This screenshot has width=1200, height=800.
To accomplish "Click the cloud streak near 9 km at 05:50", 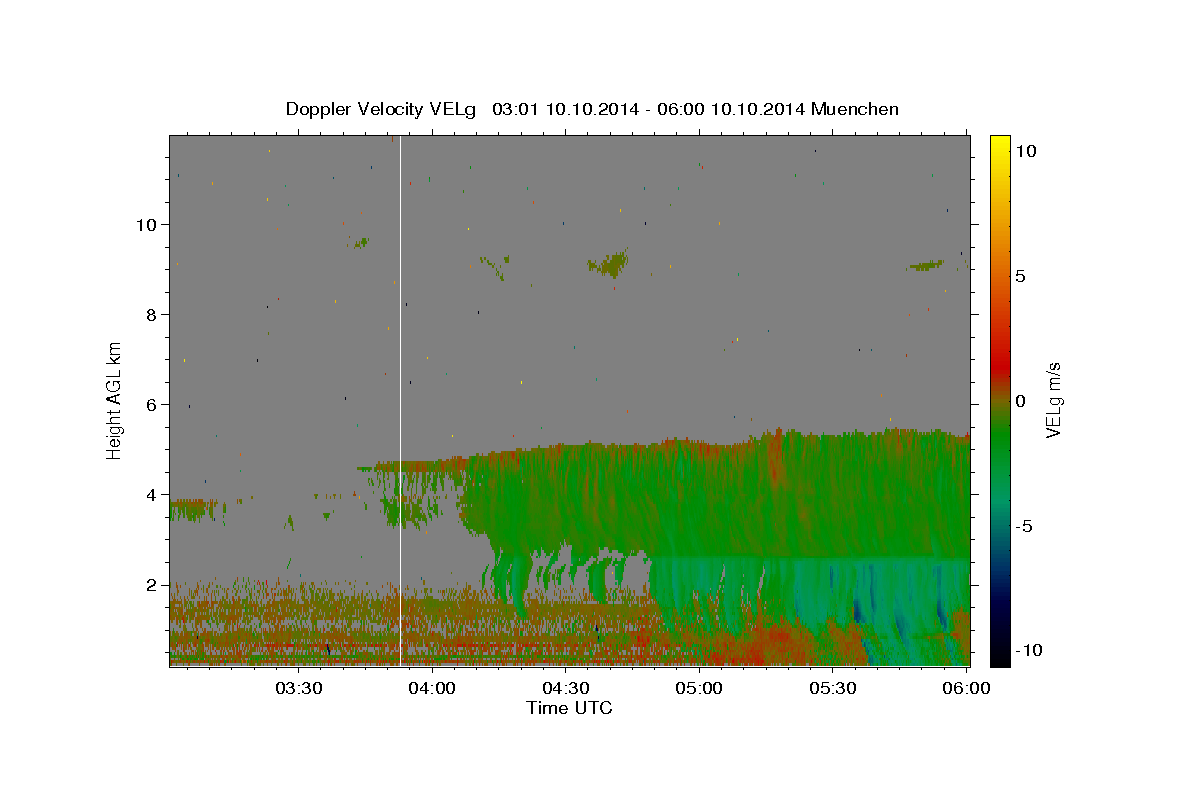I will [926, 265].
